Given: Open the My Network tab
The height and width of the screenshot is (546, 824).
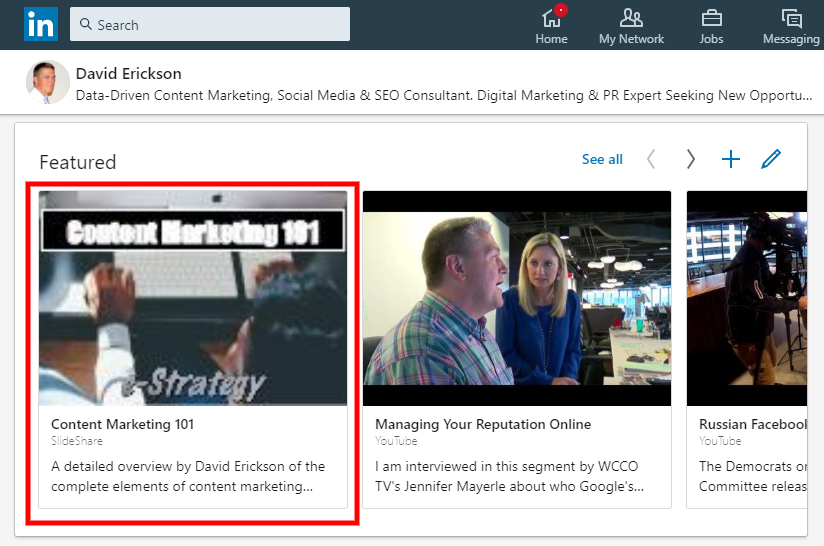Looking at the screenshot, I should [x=631, y=25].
